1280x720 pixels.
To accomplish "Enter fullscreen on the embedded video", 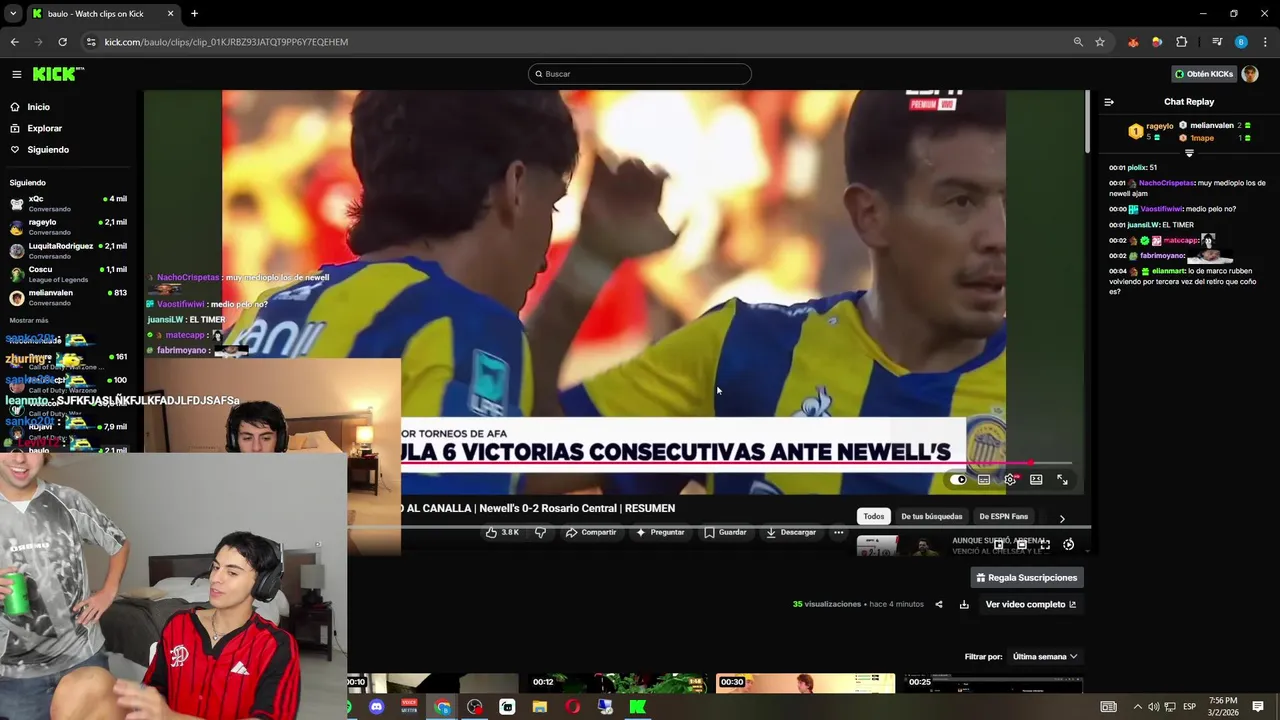I will pyautogui.click(x=1062, y=480).
